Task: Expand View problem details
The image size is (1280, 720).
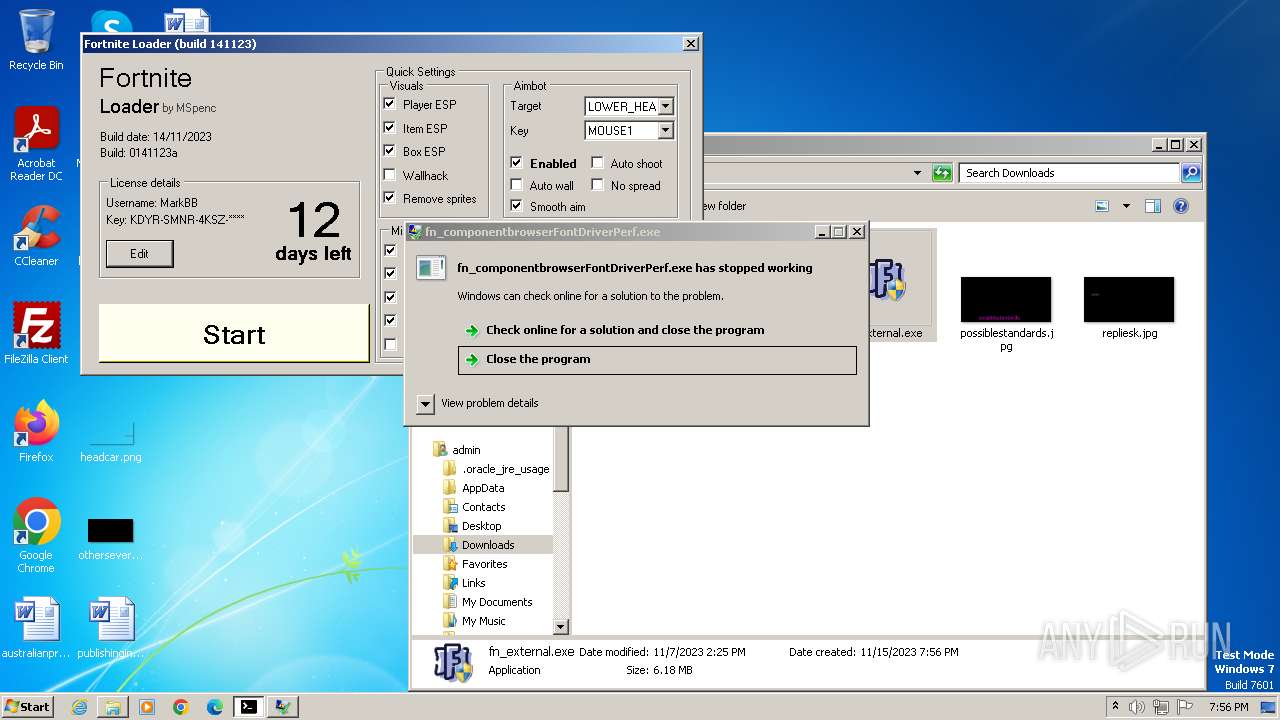Action: coord(425,403)
